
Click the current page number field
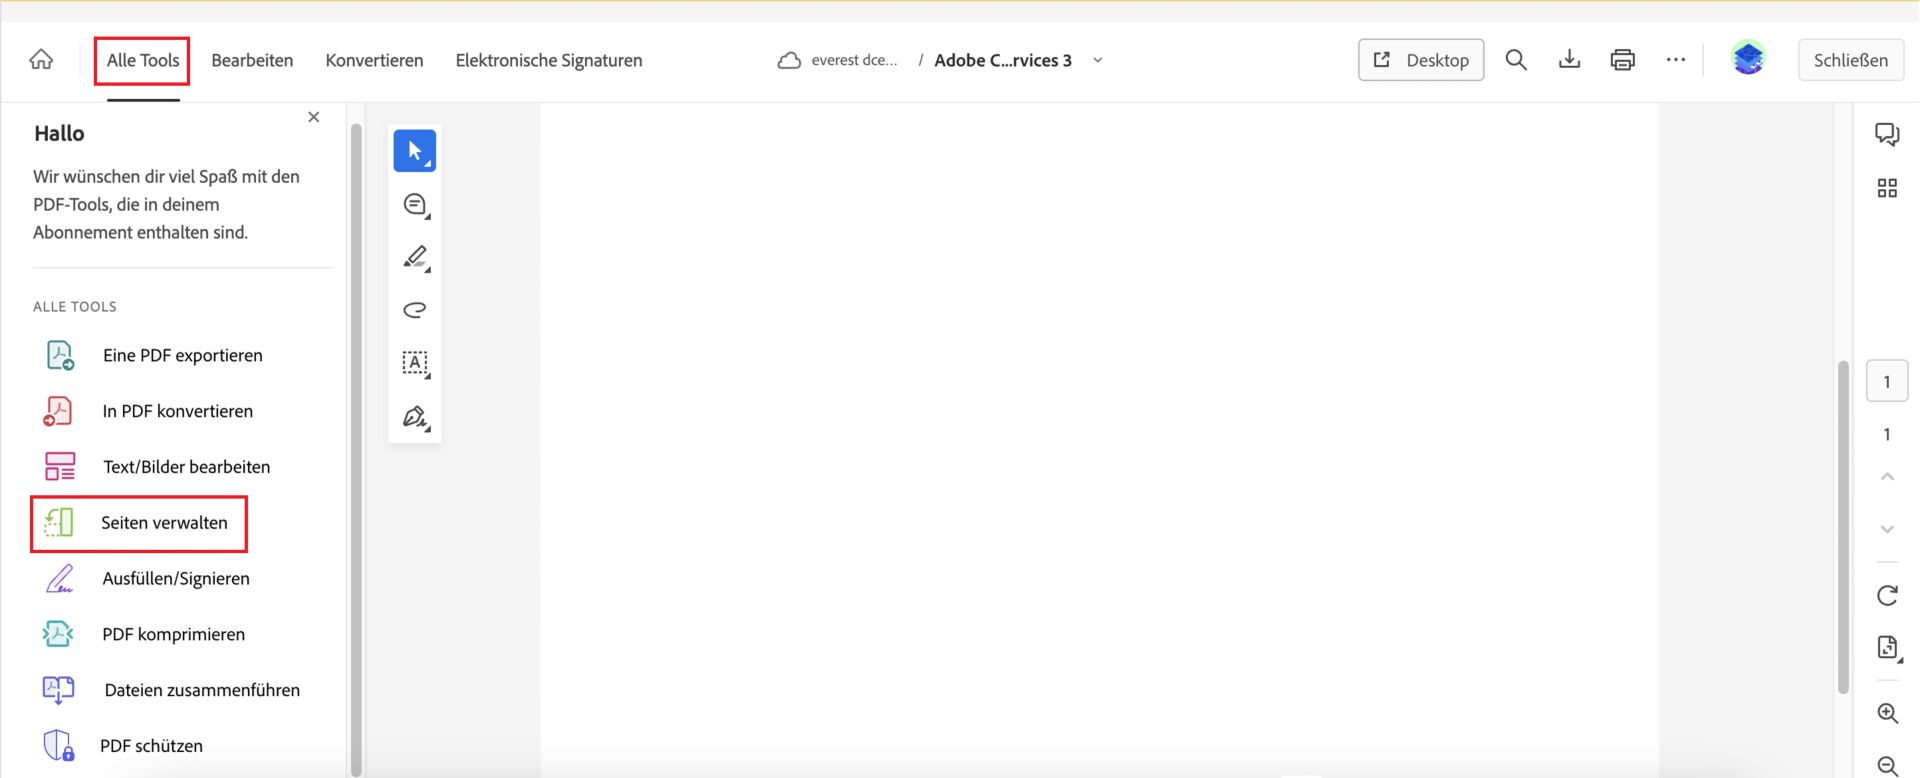click(x=1887, y=381)
